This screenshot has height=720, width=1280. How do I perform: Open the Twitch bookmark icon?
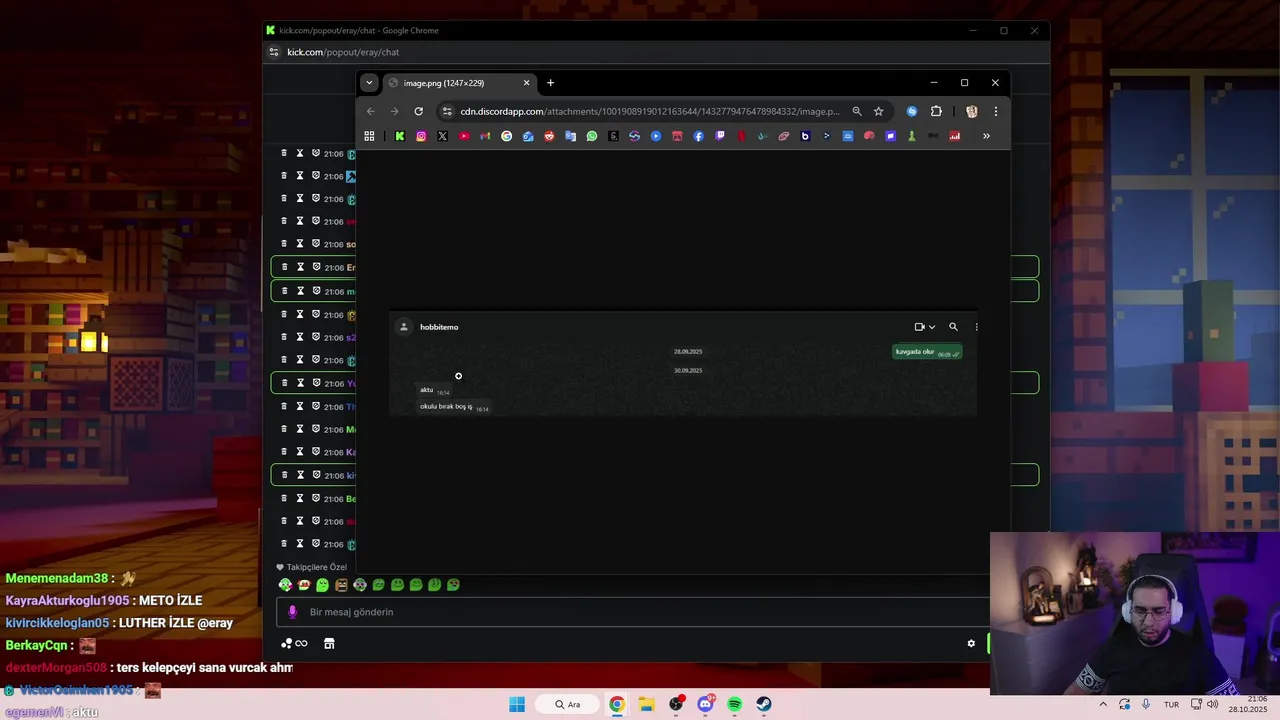(x=720, y=136)
